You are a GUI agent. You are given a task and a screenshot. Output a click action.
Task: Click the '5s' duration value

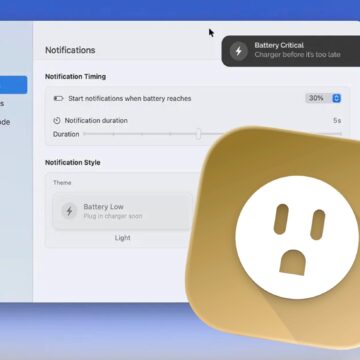(337, 121)
